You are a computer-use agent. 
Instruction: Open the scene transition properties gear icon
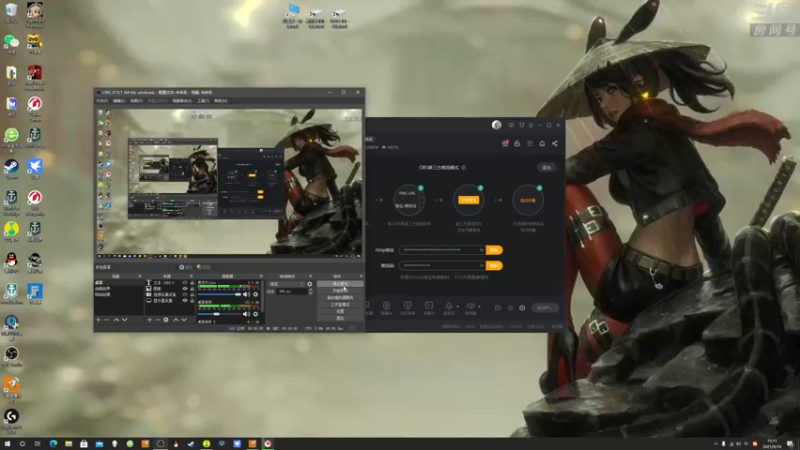coord(310,284)
